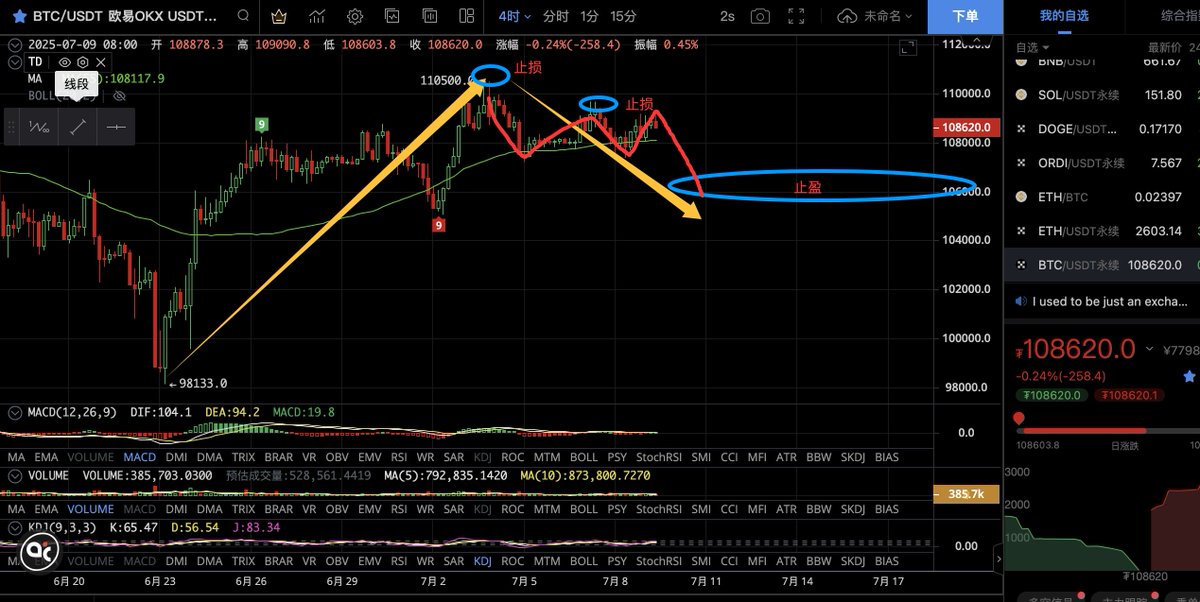Switch to the 分时 timeframe
The image size is (1200, 602).
click(556, 16)
